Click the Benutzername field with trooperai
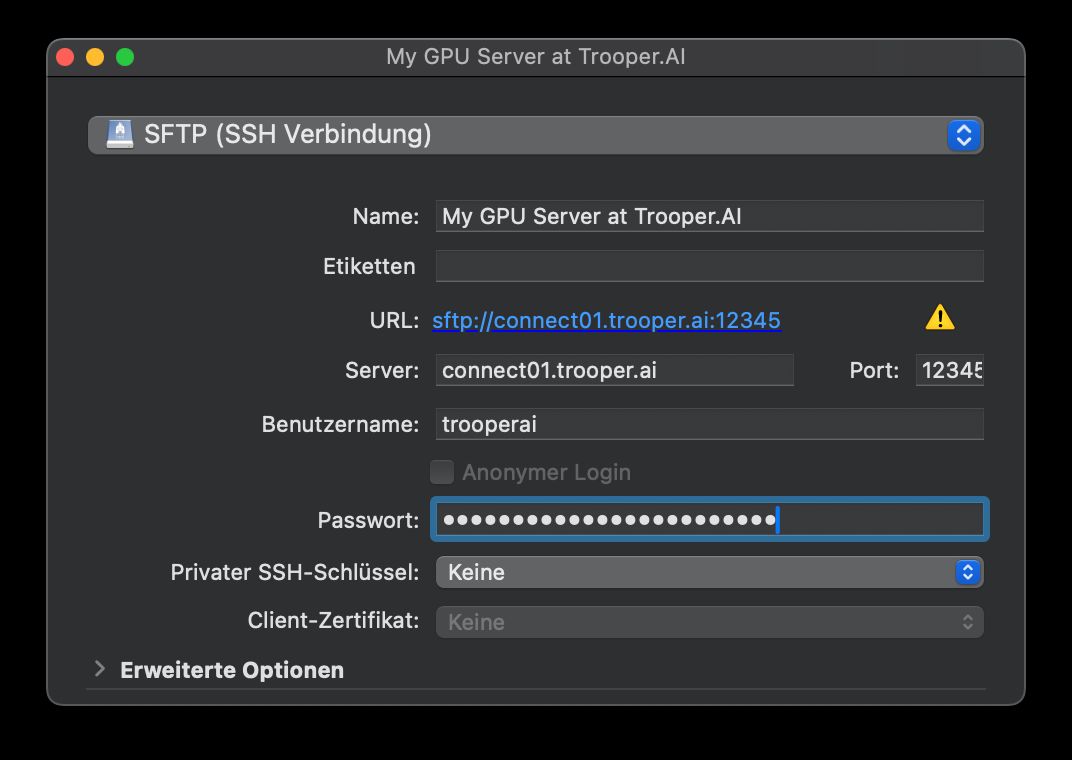Image resolution: width=1072 pixels, height=760 pixels. point(710,424)
